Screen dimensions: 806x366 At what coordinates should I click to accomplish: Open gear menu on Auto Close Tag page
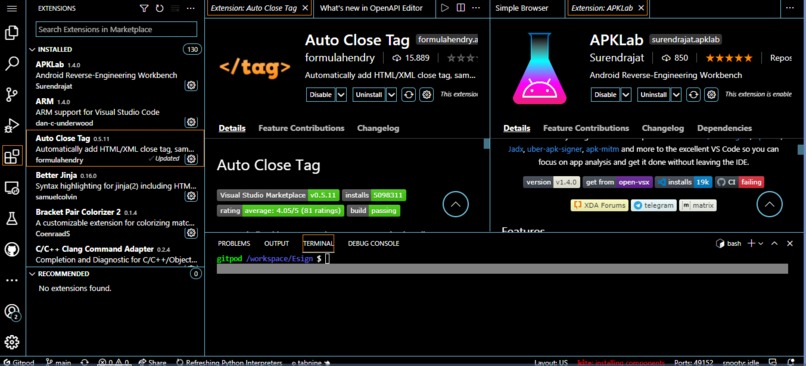(x=426, y=95)
